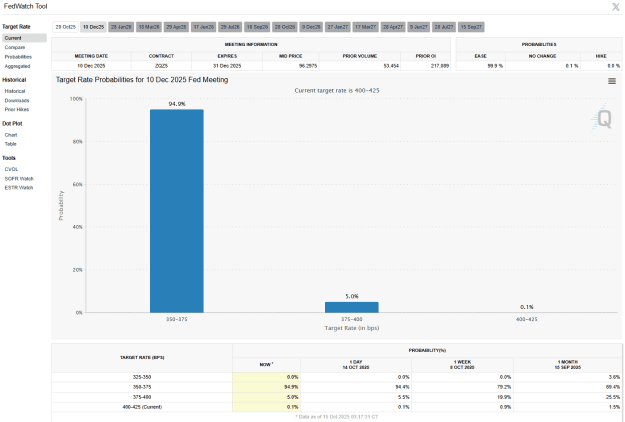
Task: Click the MID PRICE column header
Action: point(291,56)
